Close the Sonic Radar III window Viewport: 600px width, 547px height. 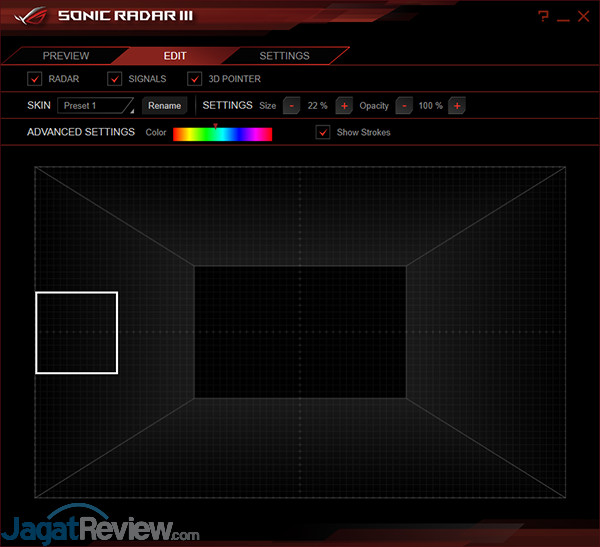pyautogui.click(x=583, y=16)
